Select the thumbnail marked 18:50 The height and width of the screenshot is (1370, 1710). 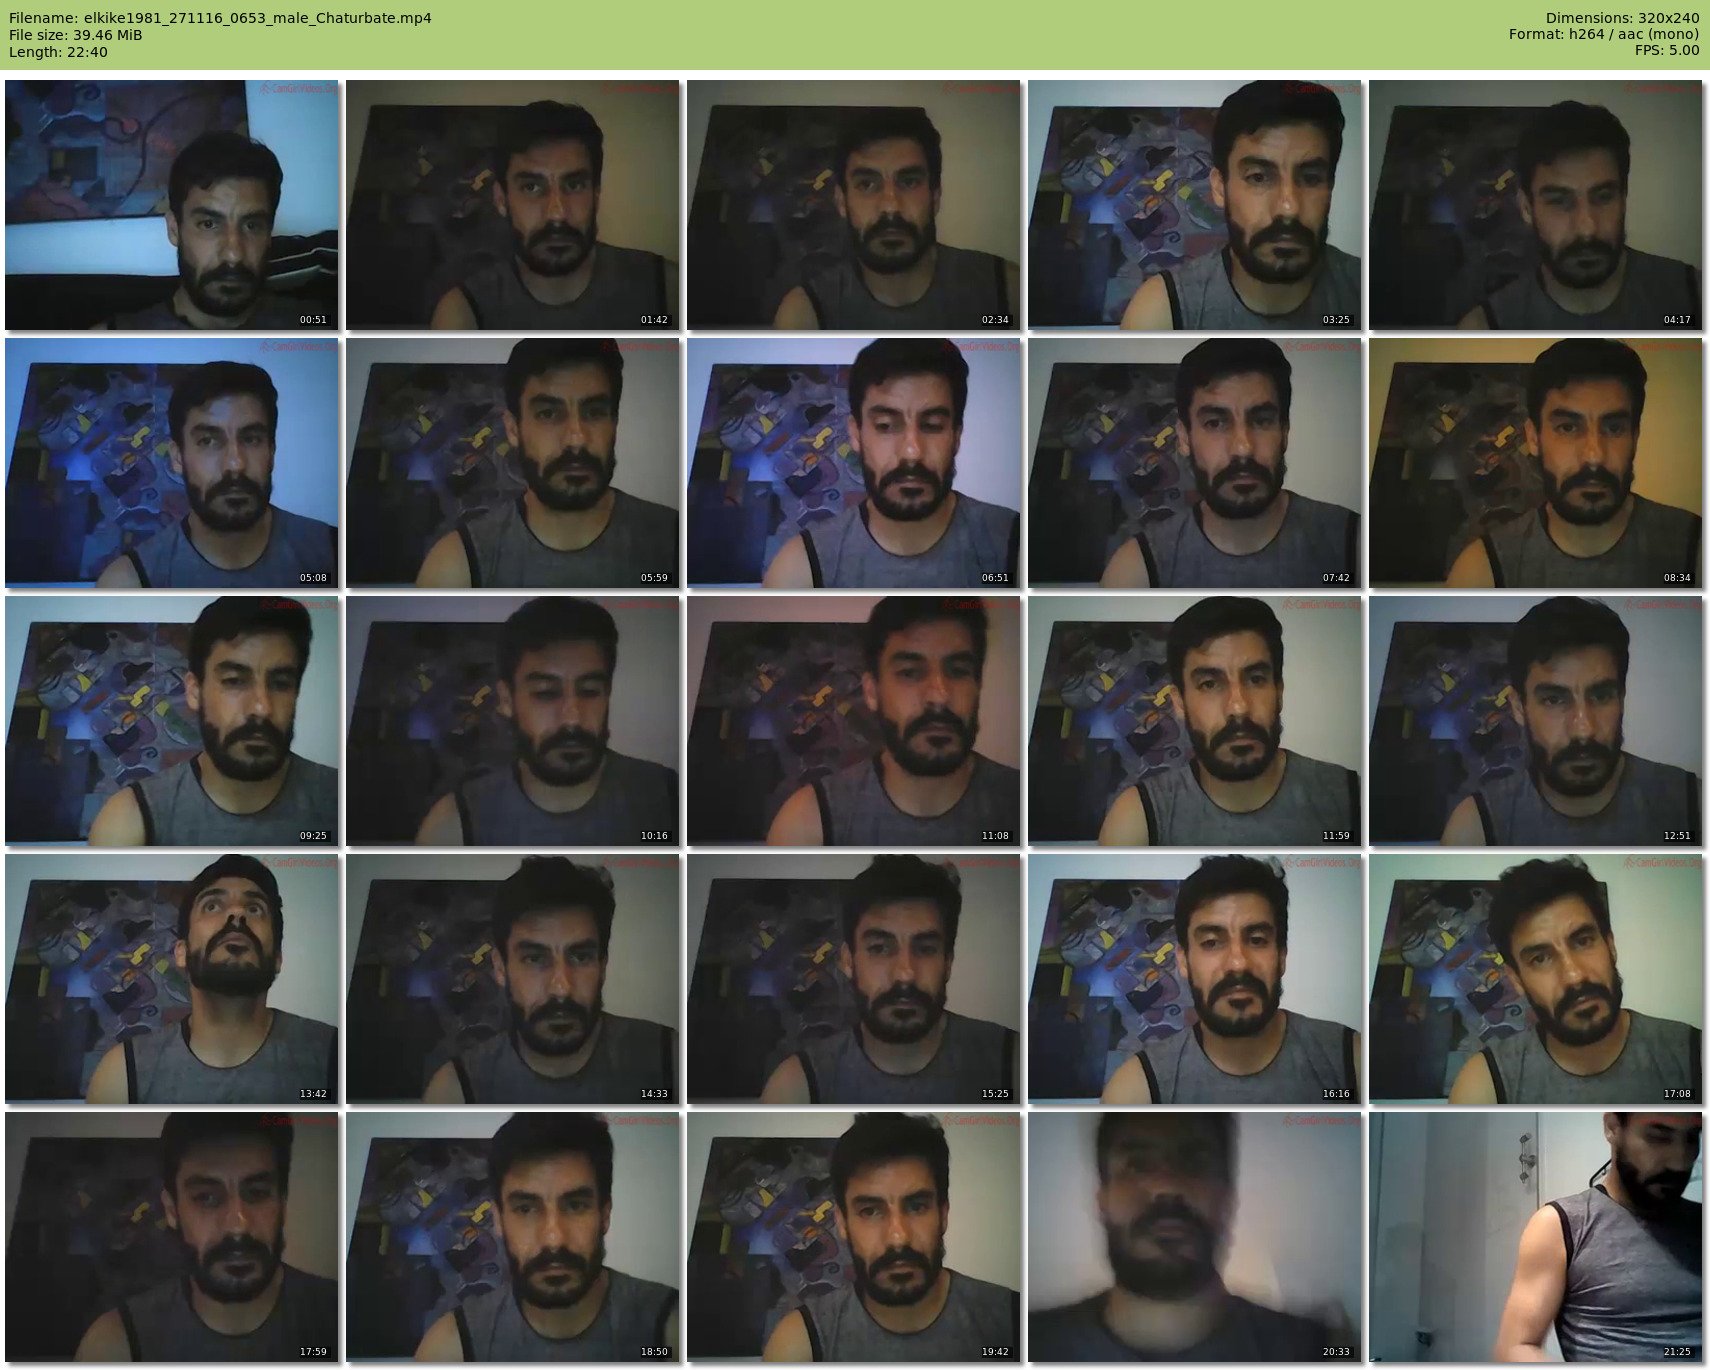pos(512,1237)
